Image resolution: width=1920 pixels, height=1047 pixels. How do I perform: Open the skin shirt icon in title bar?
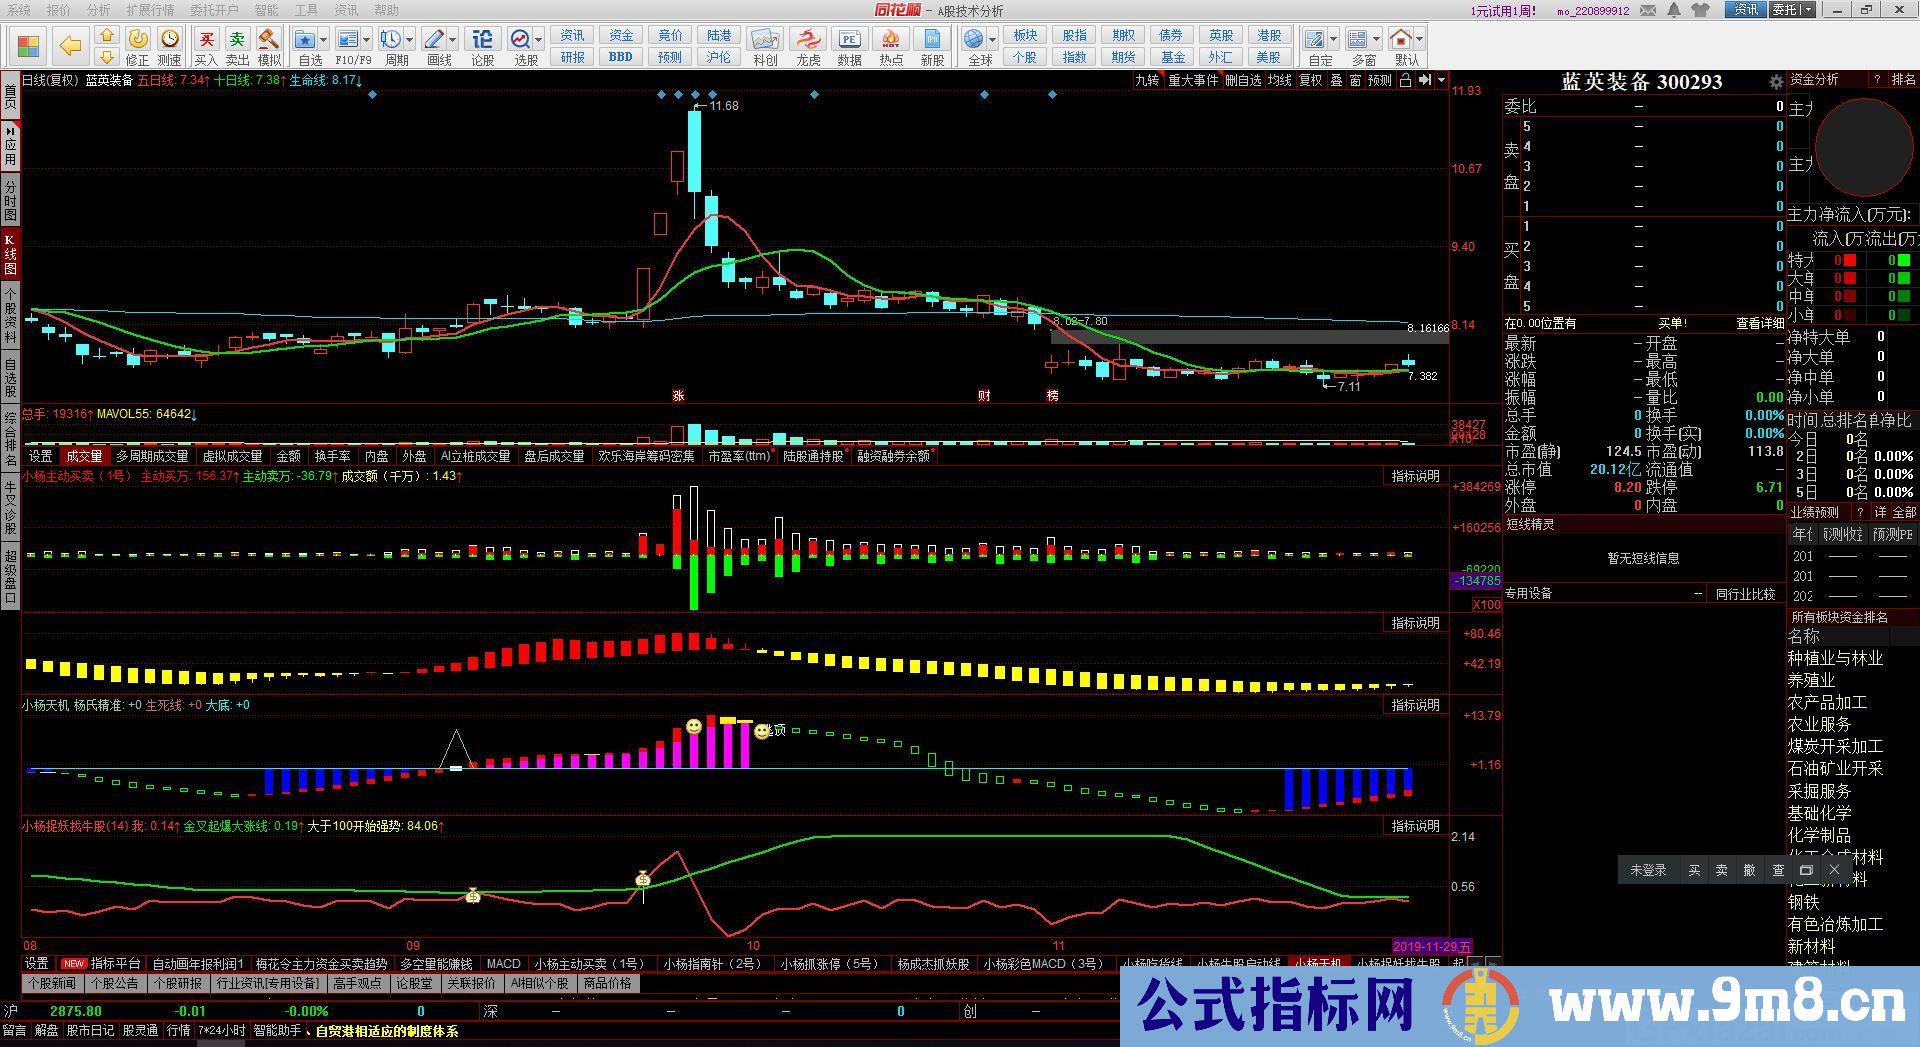[x=1701, y=10]
